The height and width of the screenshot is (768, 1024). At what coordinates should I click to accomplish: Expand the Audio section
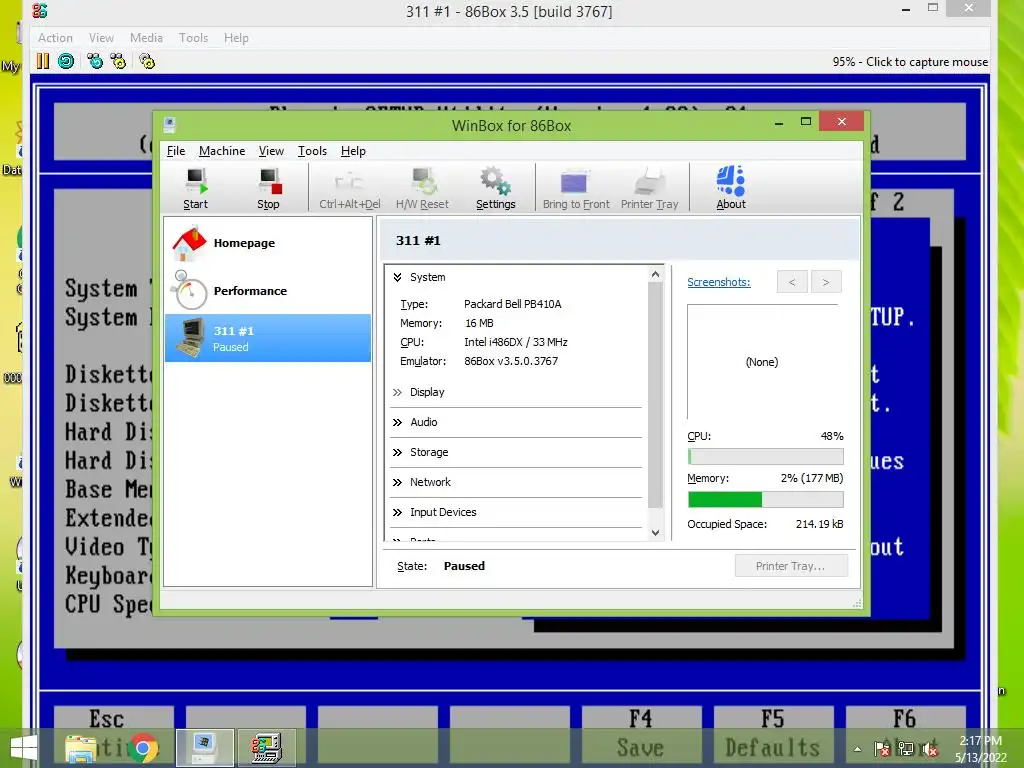click(x=397, y=423)
